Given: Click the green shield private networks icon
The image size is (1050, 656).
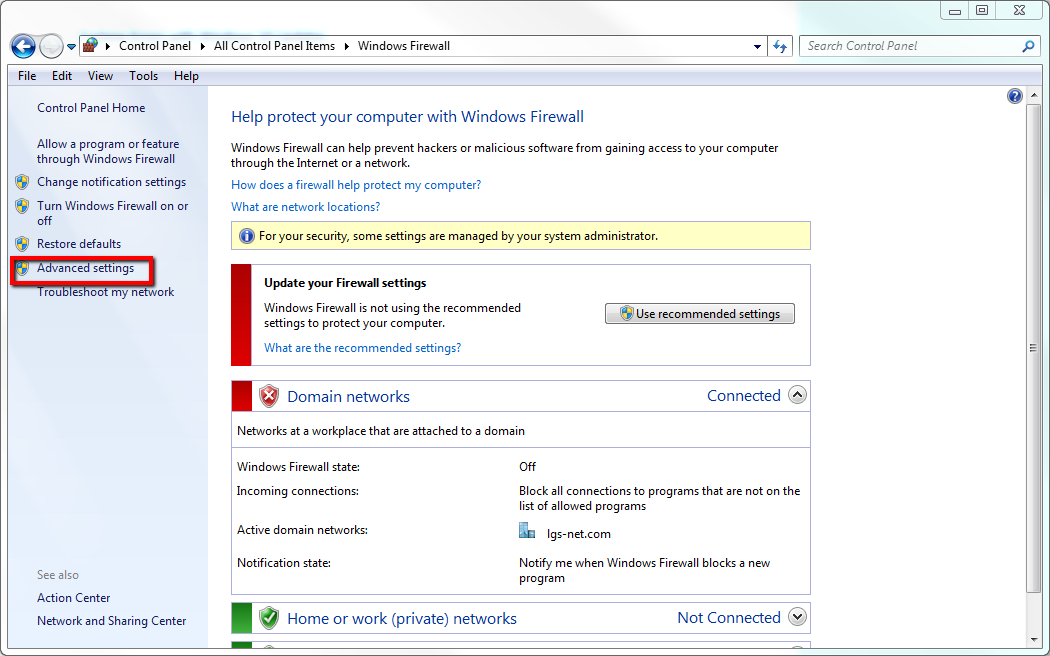Looking at the screenshot, I should 269,618.
